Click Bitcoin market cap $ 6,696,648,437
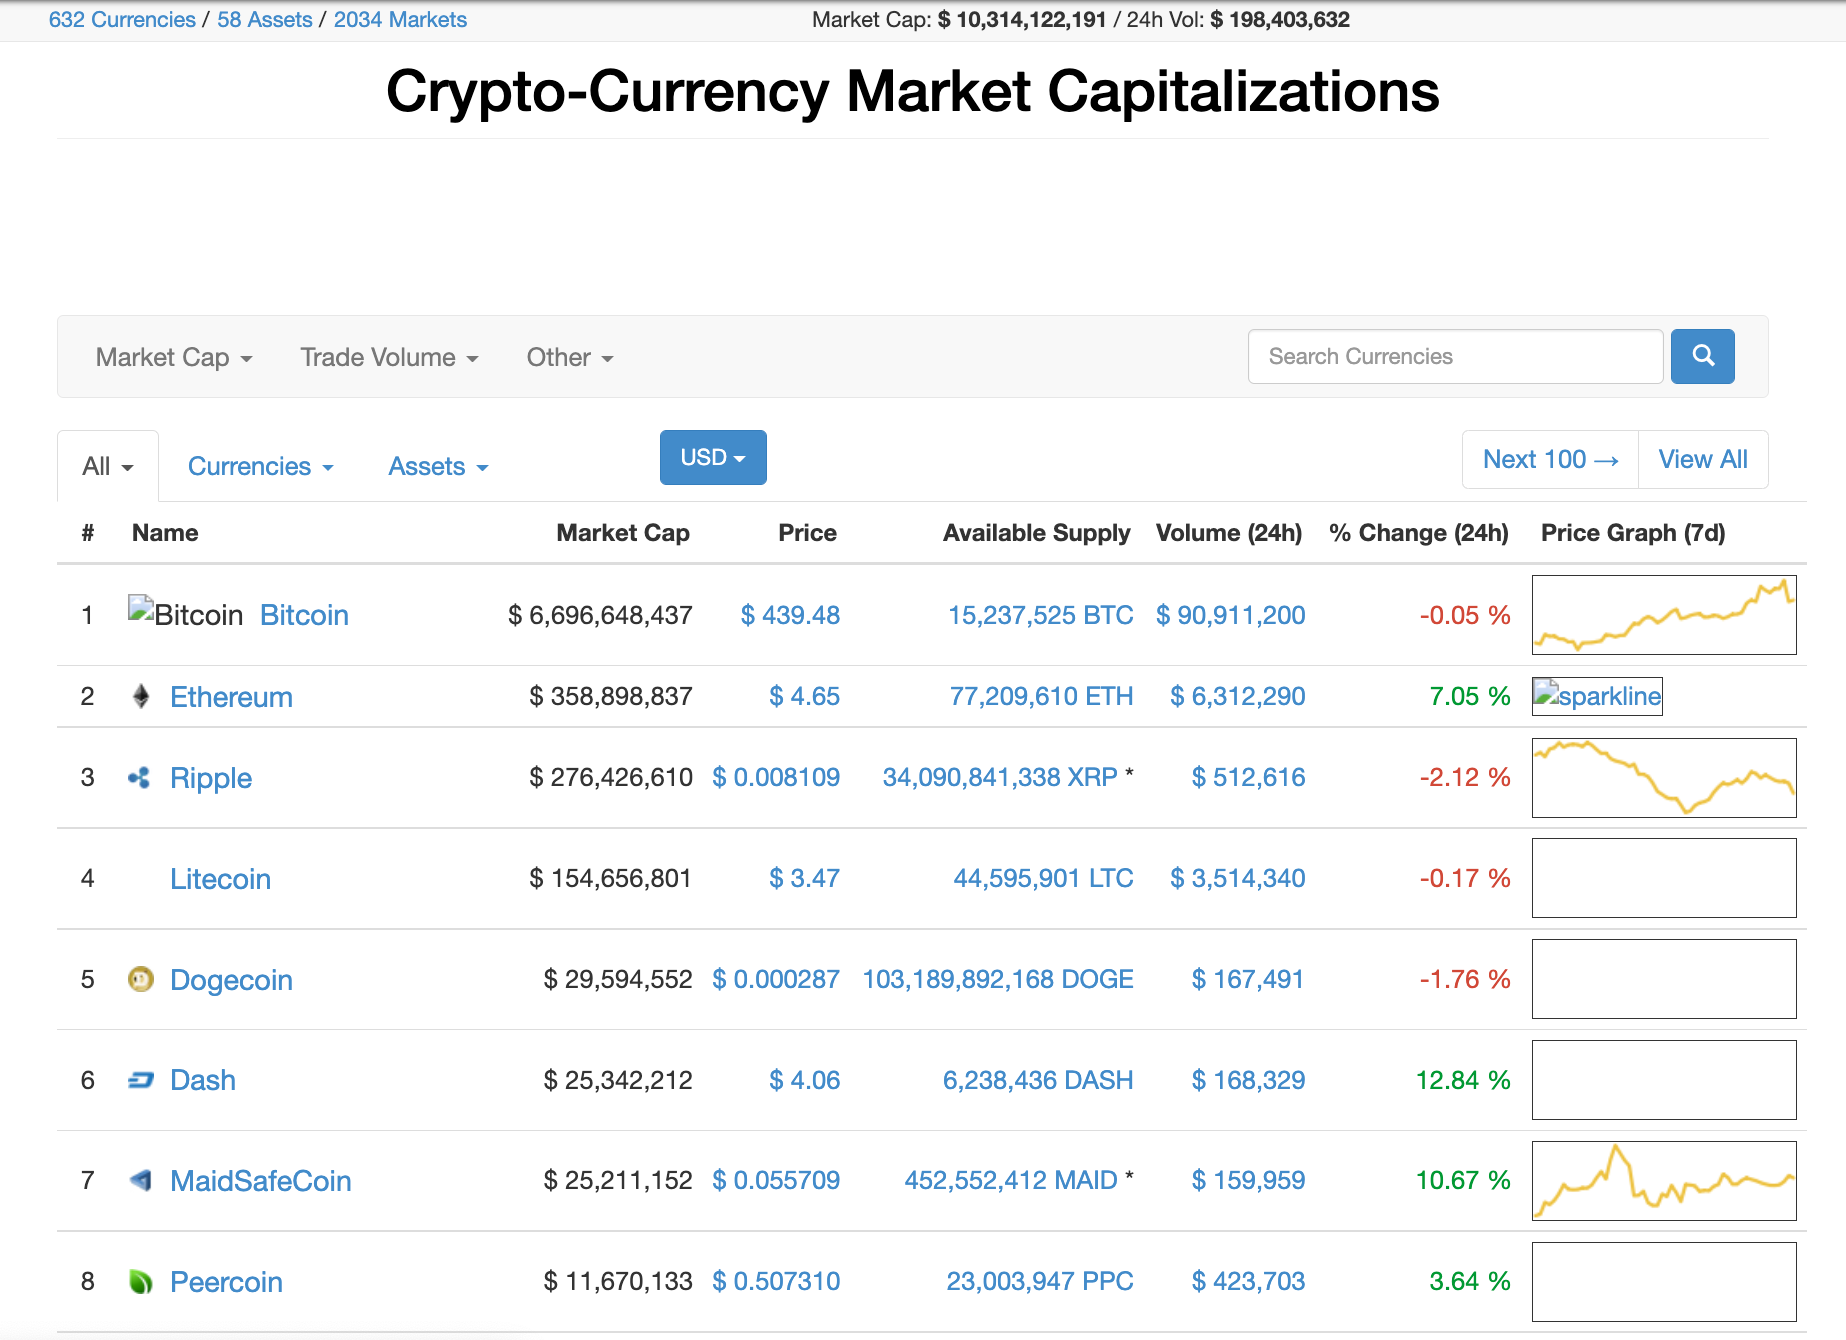 tap(600, 615)
